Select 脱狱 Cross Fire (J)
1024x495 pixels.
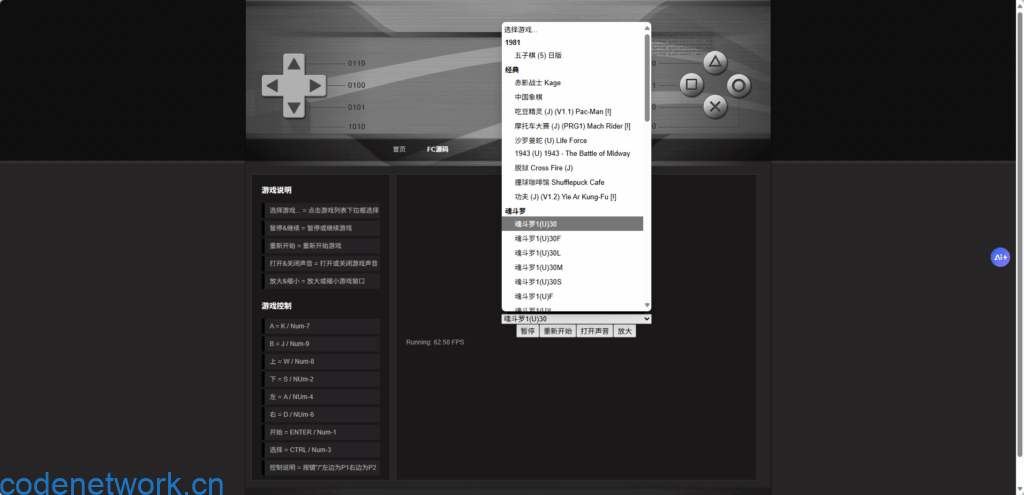[x=573, y=168]
